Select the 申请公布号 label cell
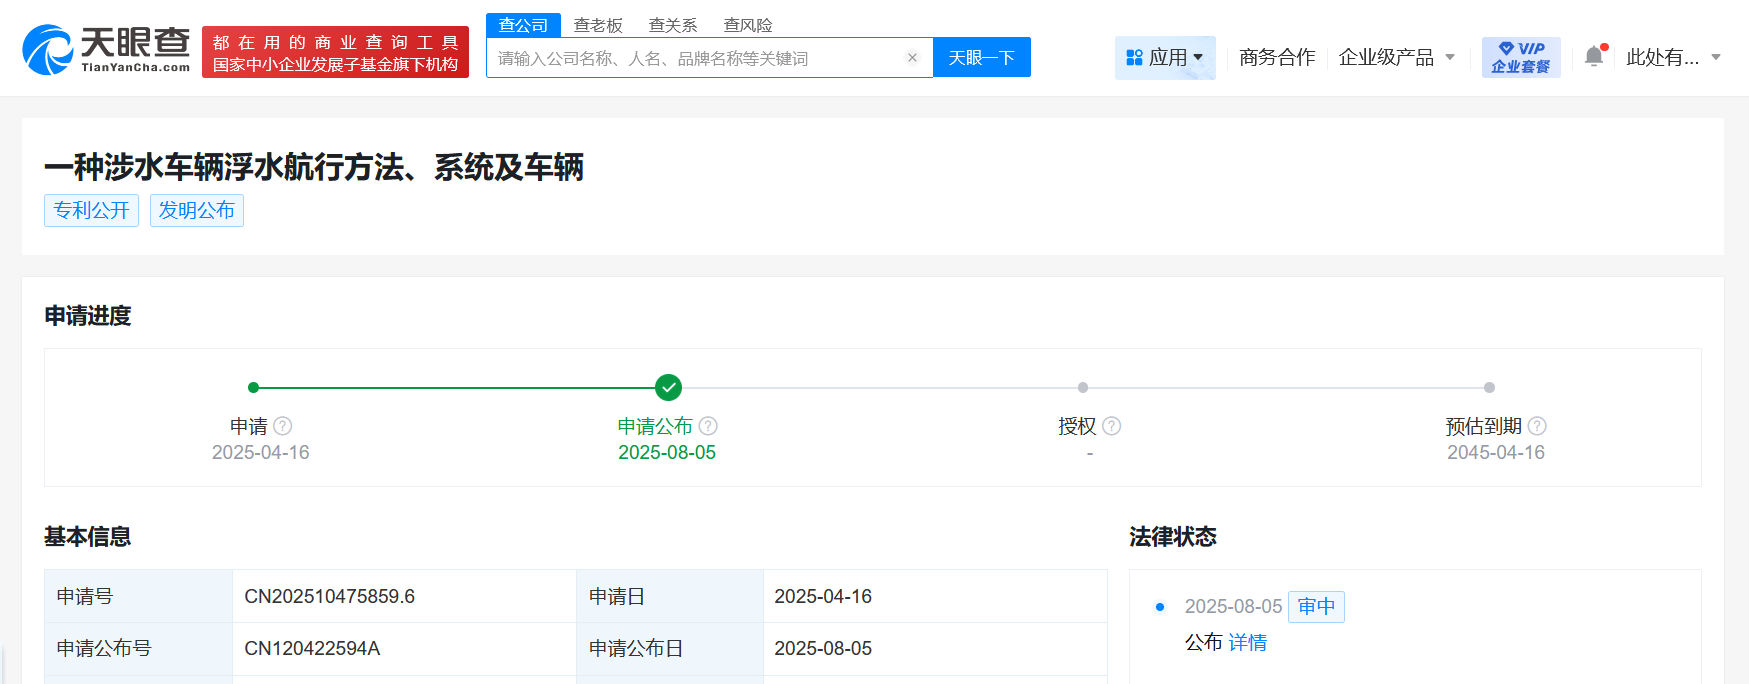 pyautogui.click(x=139, y=648)
